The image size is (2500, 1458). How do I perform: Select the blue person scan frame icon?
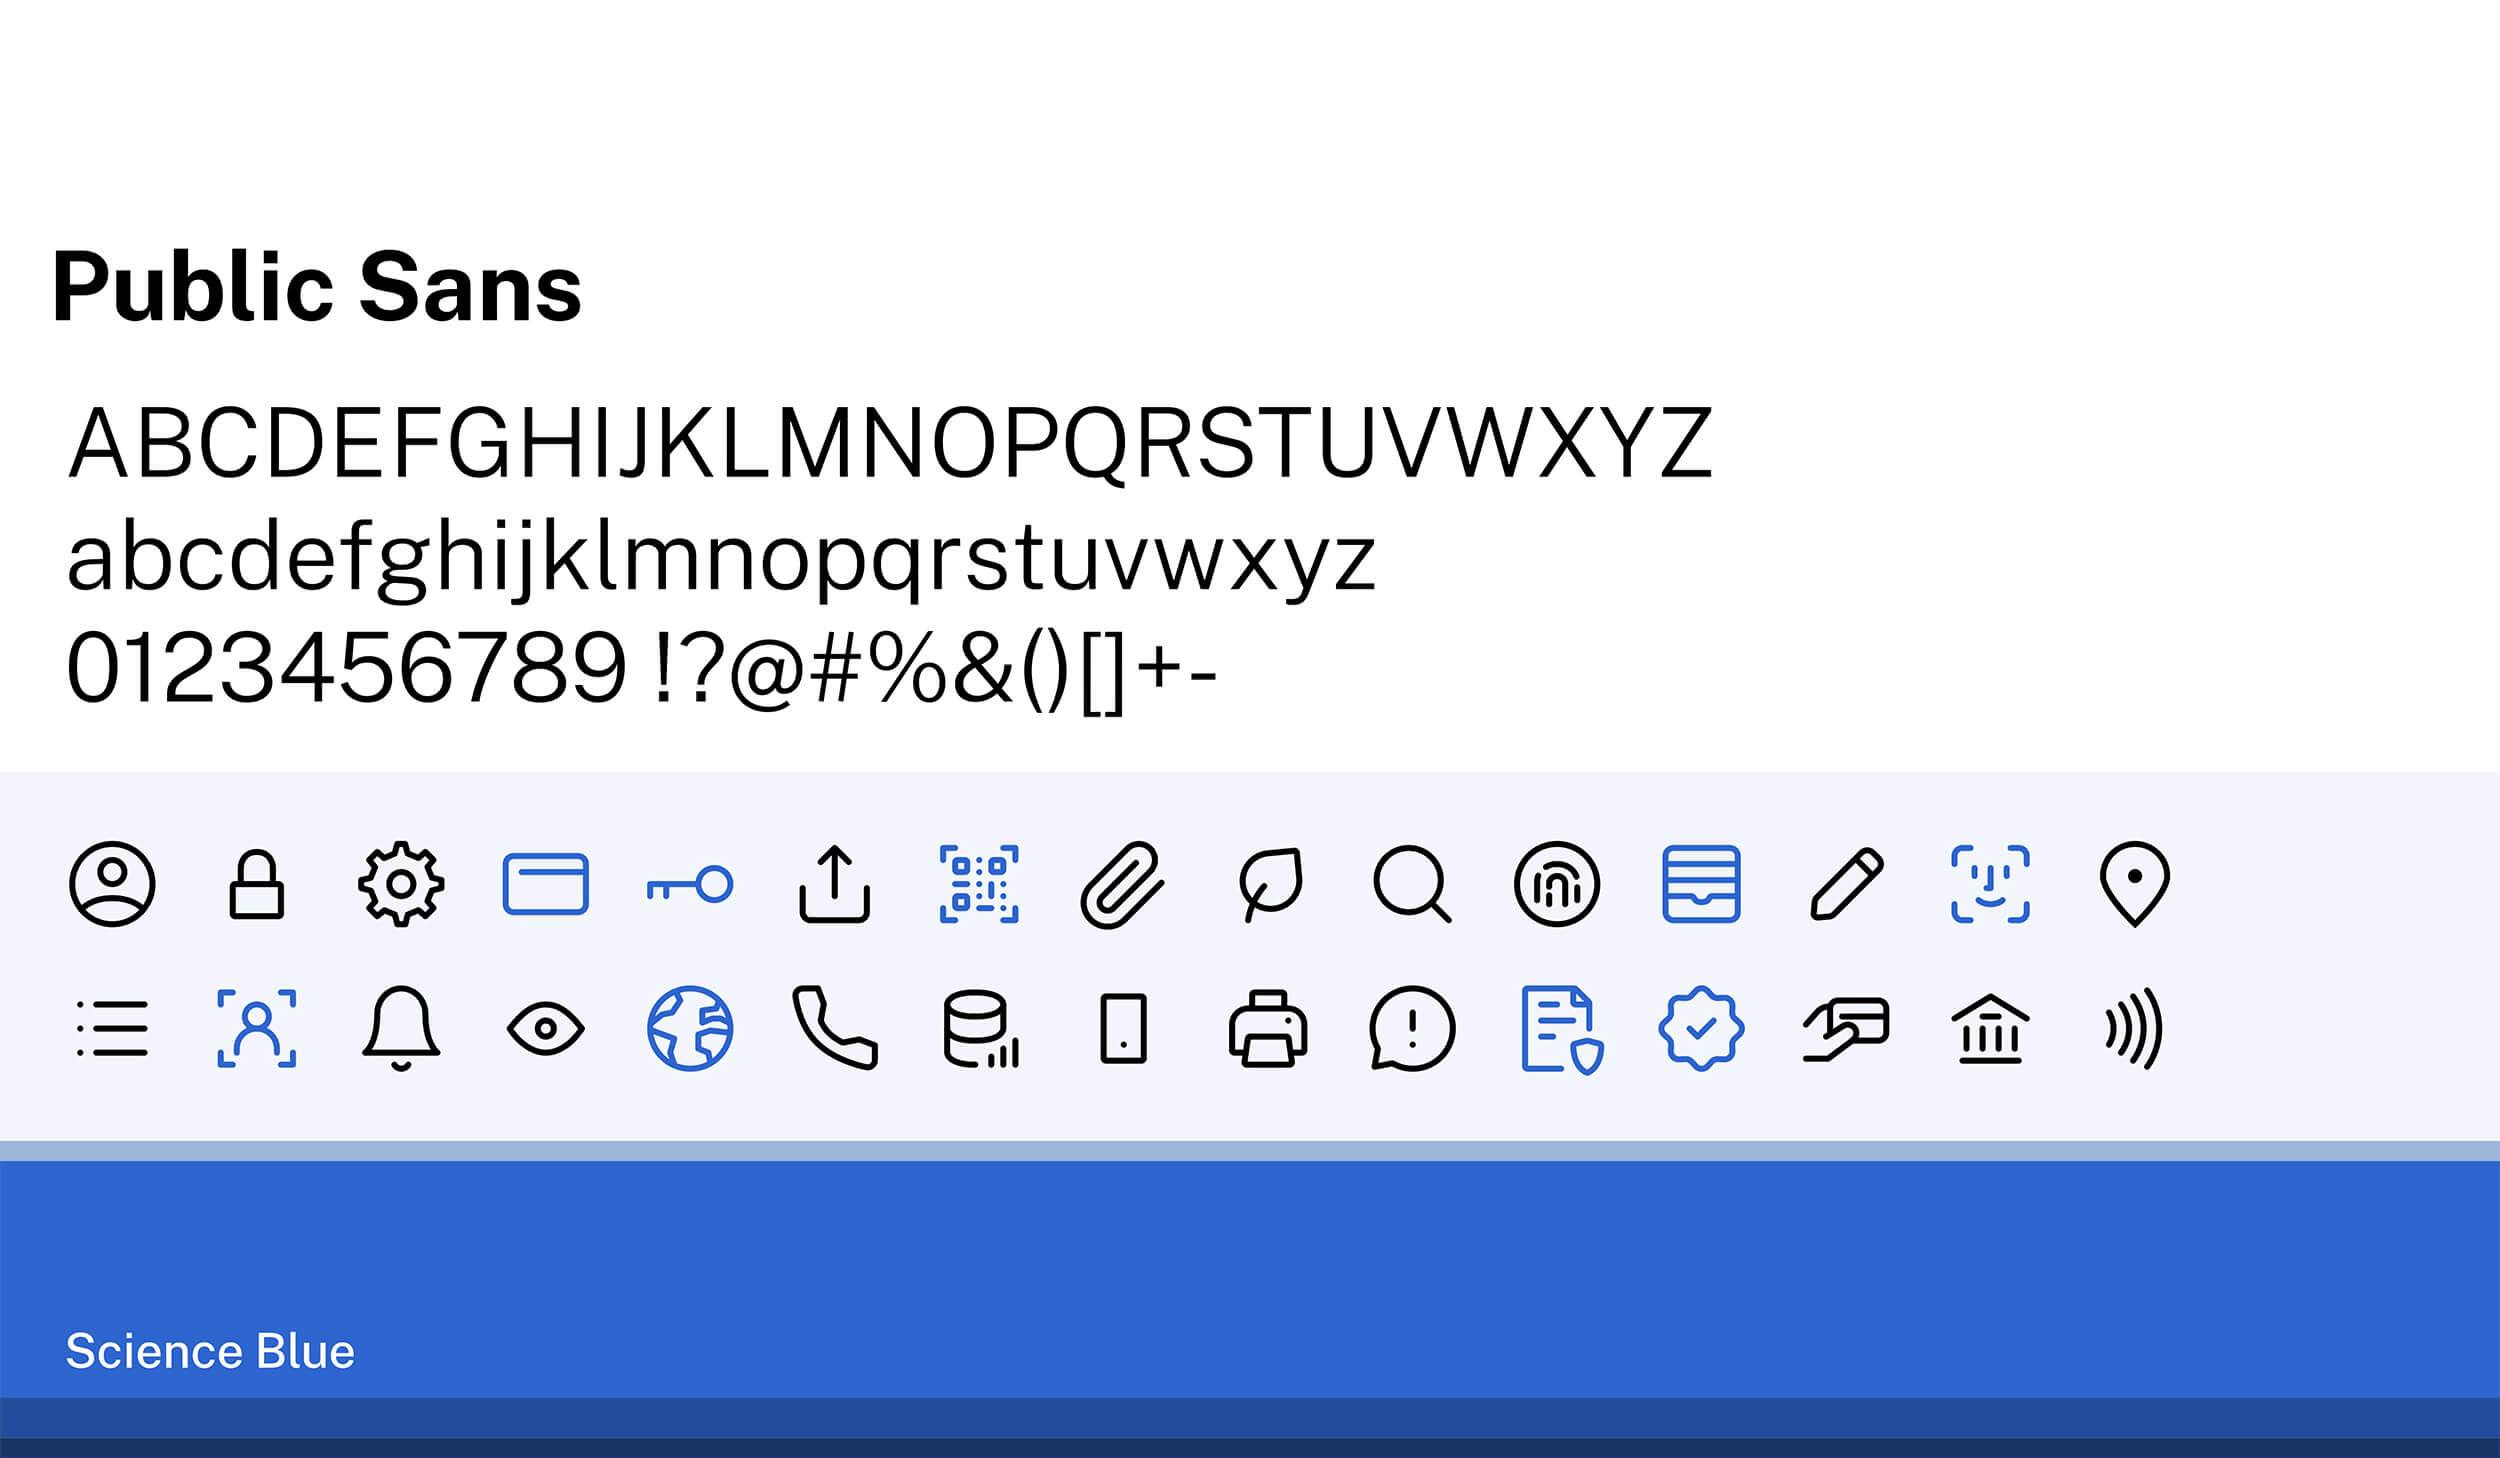pyautogui.click(x=257, y=1028)
